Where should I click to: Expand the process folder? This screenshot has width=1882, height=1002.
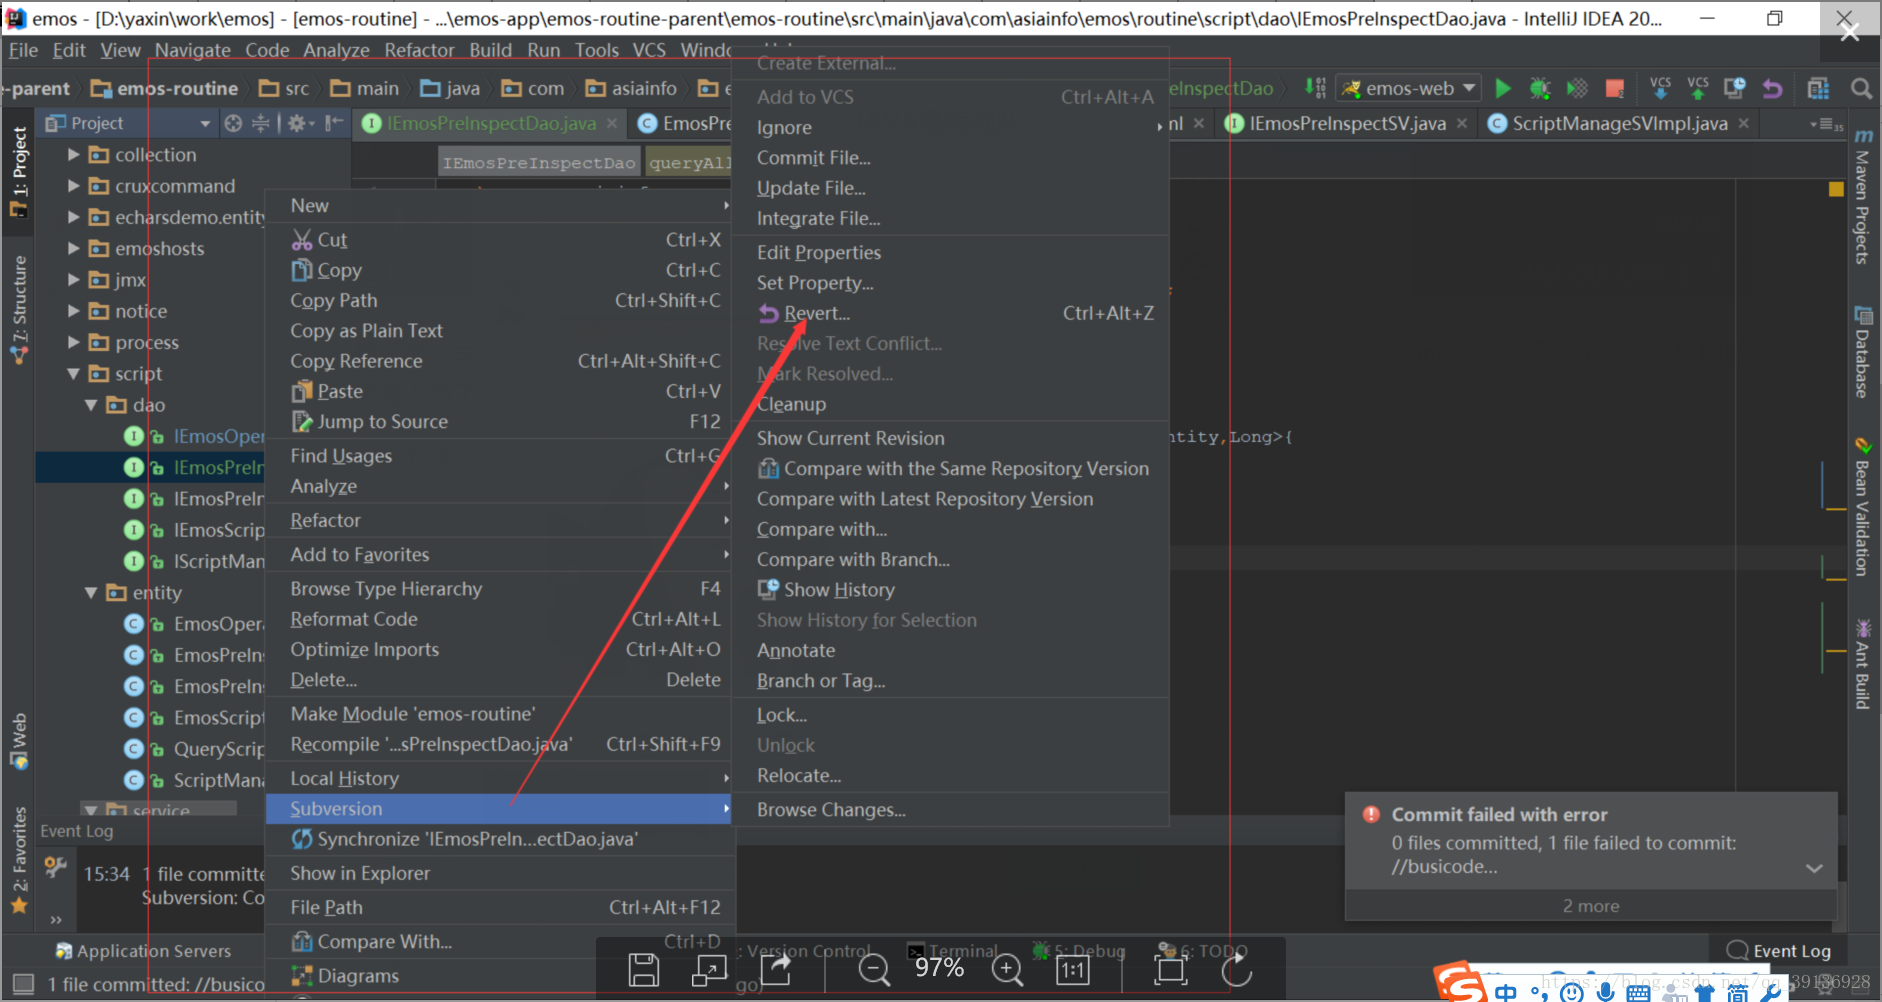[x=73, y=342]
